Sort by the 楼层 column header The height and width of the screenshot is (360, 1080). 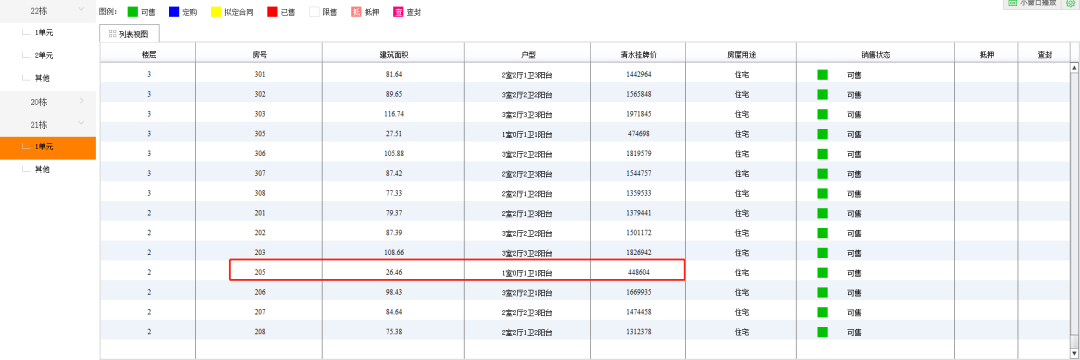click(x=148, y=53)
